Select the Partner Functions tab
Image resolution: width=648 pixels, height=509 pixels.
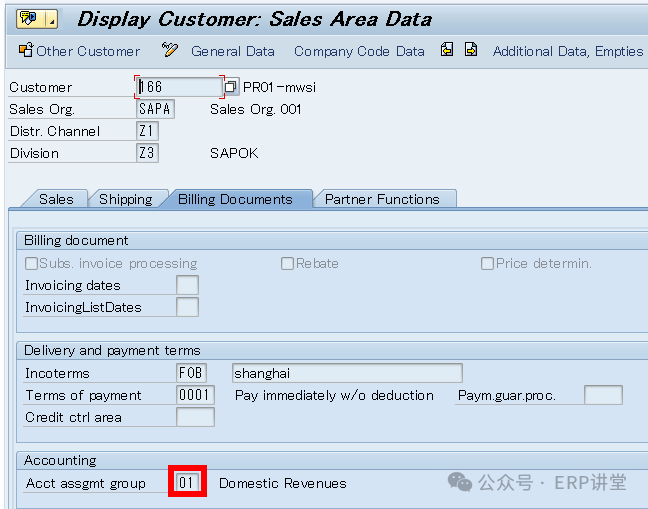[382, 199]
